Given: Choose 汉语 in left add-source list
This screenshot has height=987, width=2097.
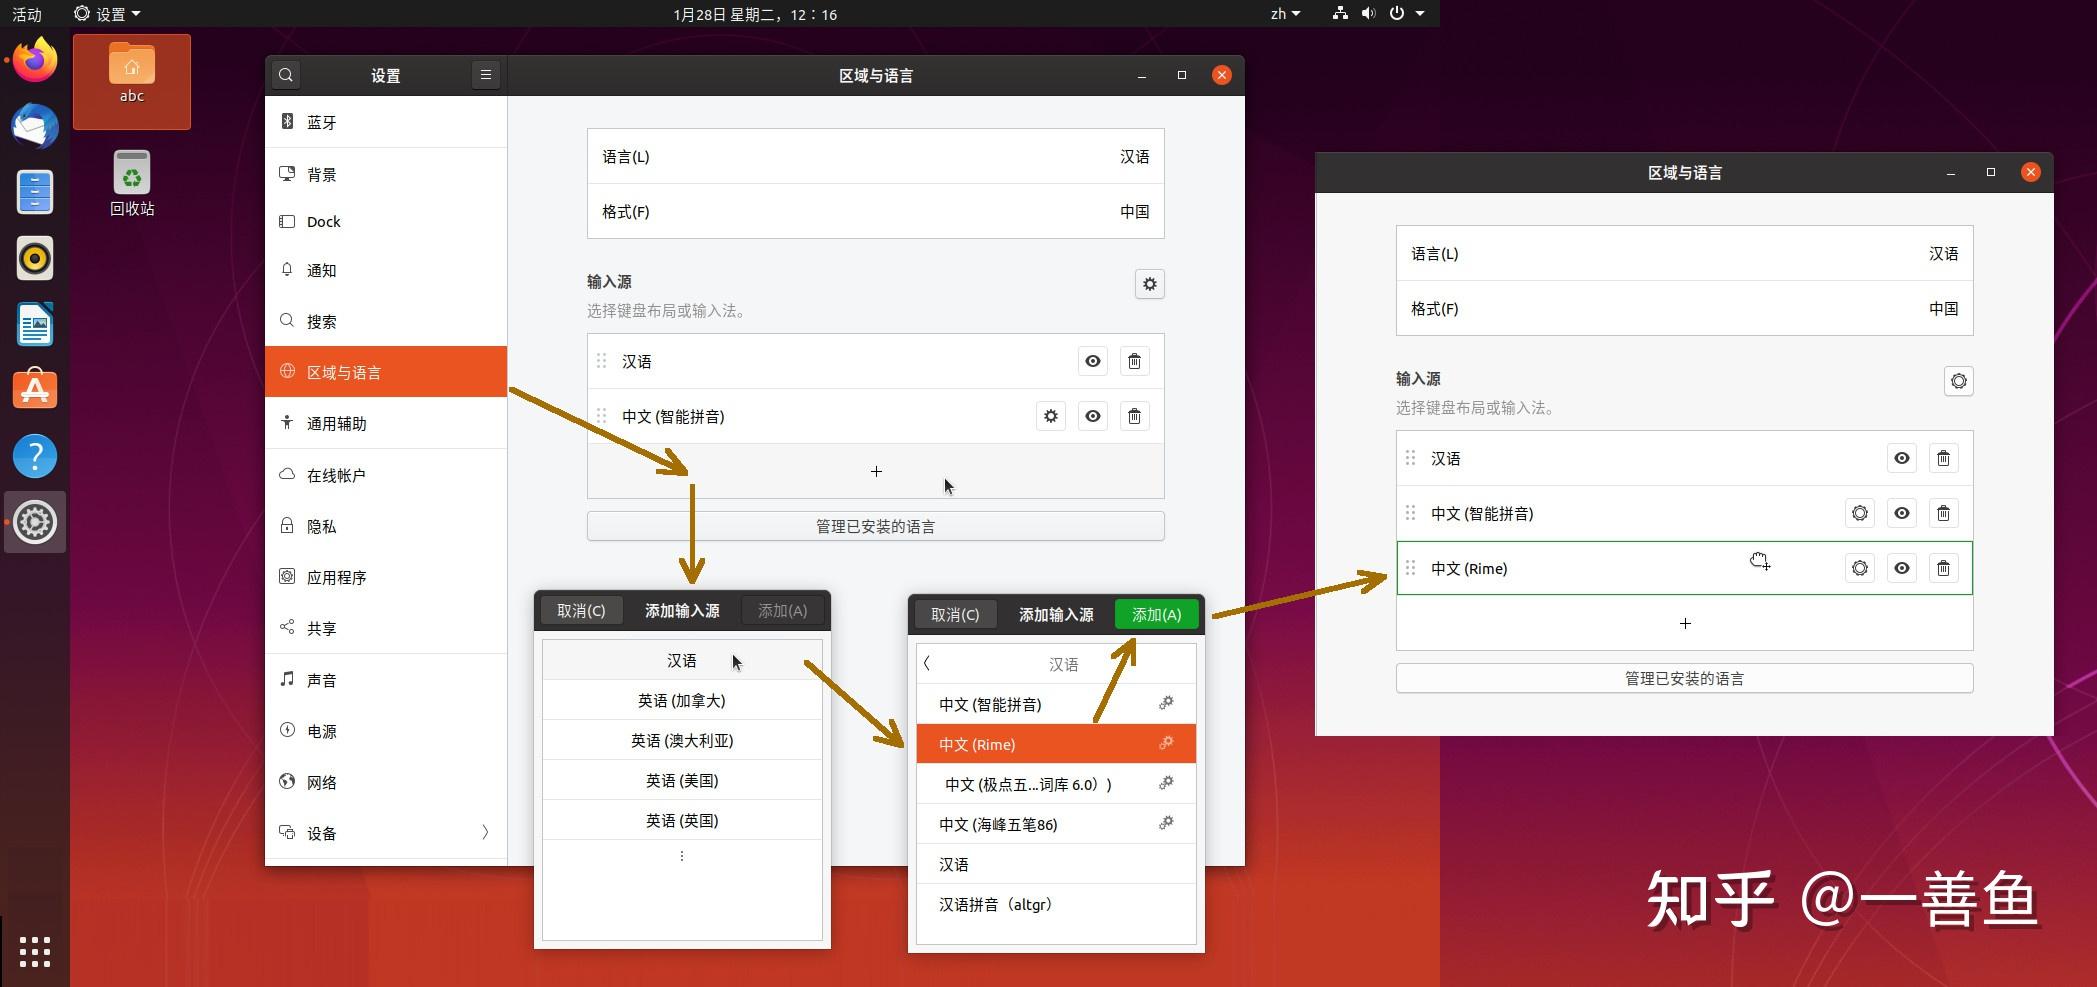Looking at the screenshot, I should coord(682,660).
